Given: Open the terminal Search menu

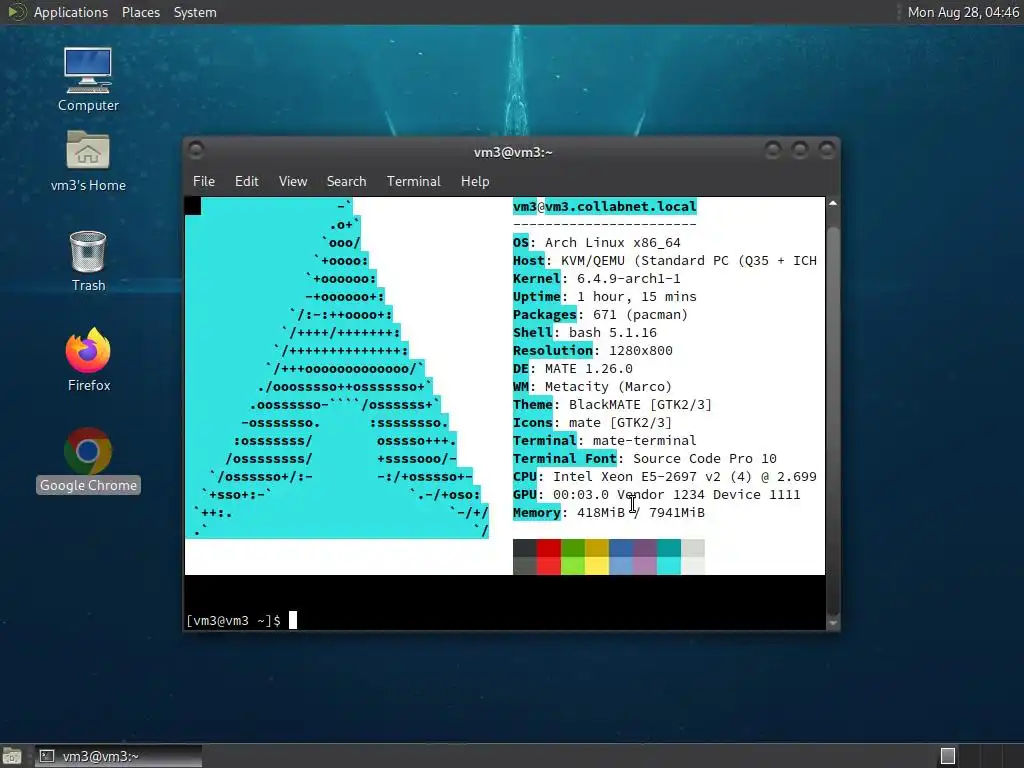Looking at the screenshot, I should [346, 181].
